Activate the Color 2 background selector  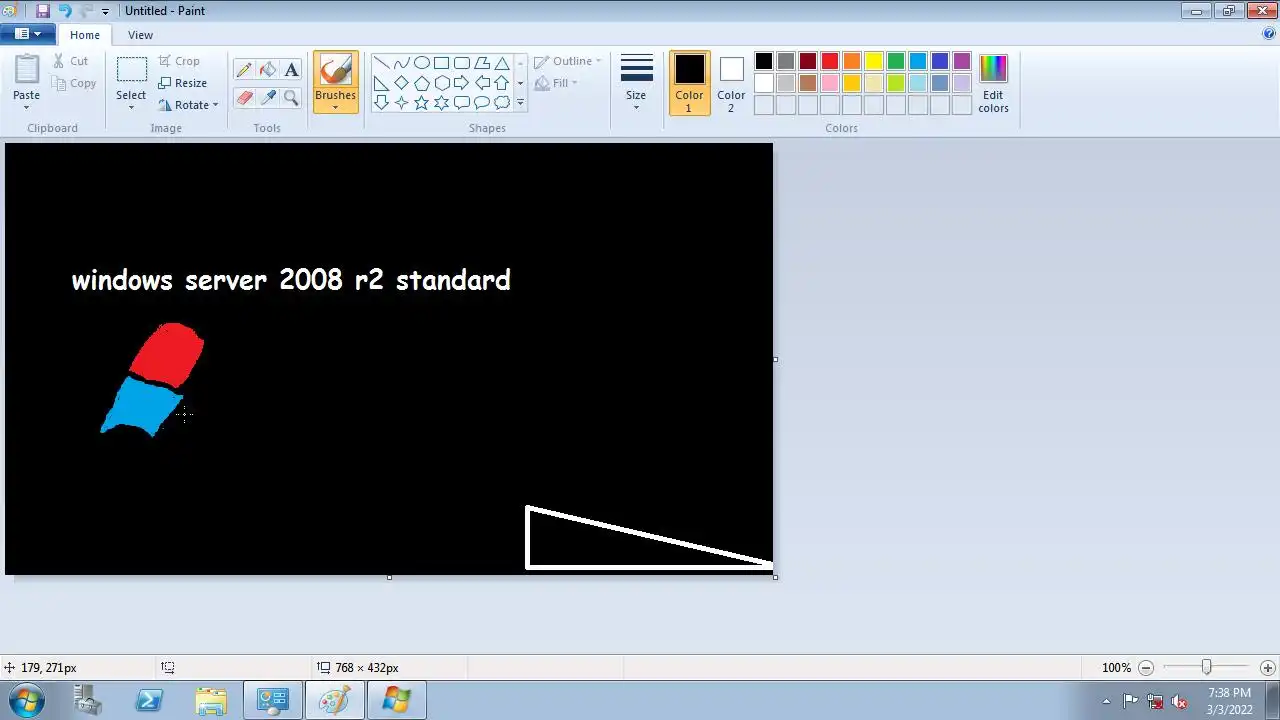pyautogui.click(x=731, y=83)
